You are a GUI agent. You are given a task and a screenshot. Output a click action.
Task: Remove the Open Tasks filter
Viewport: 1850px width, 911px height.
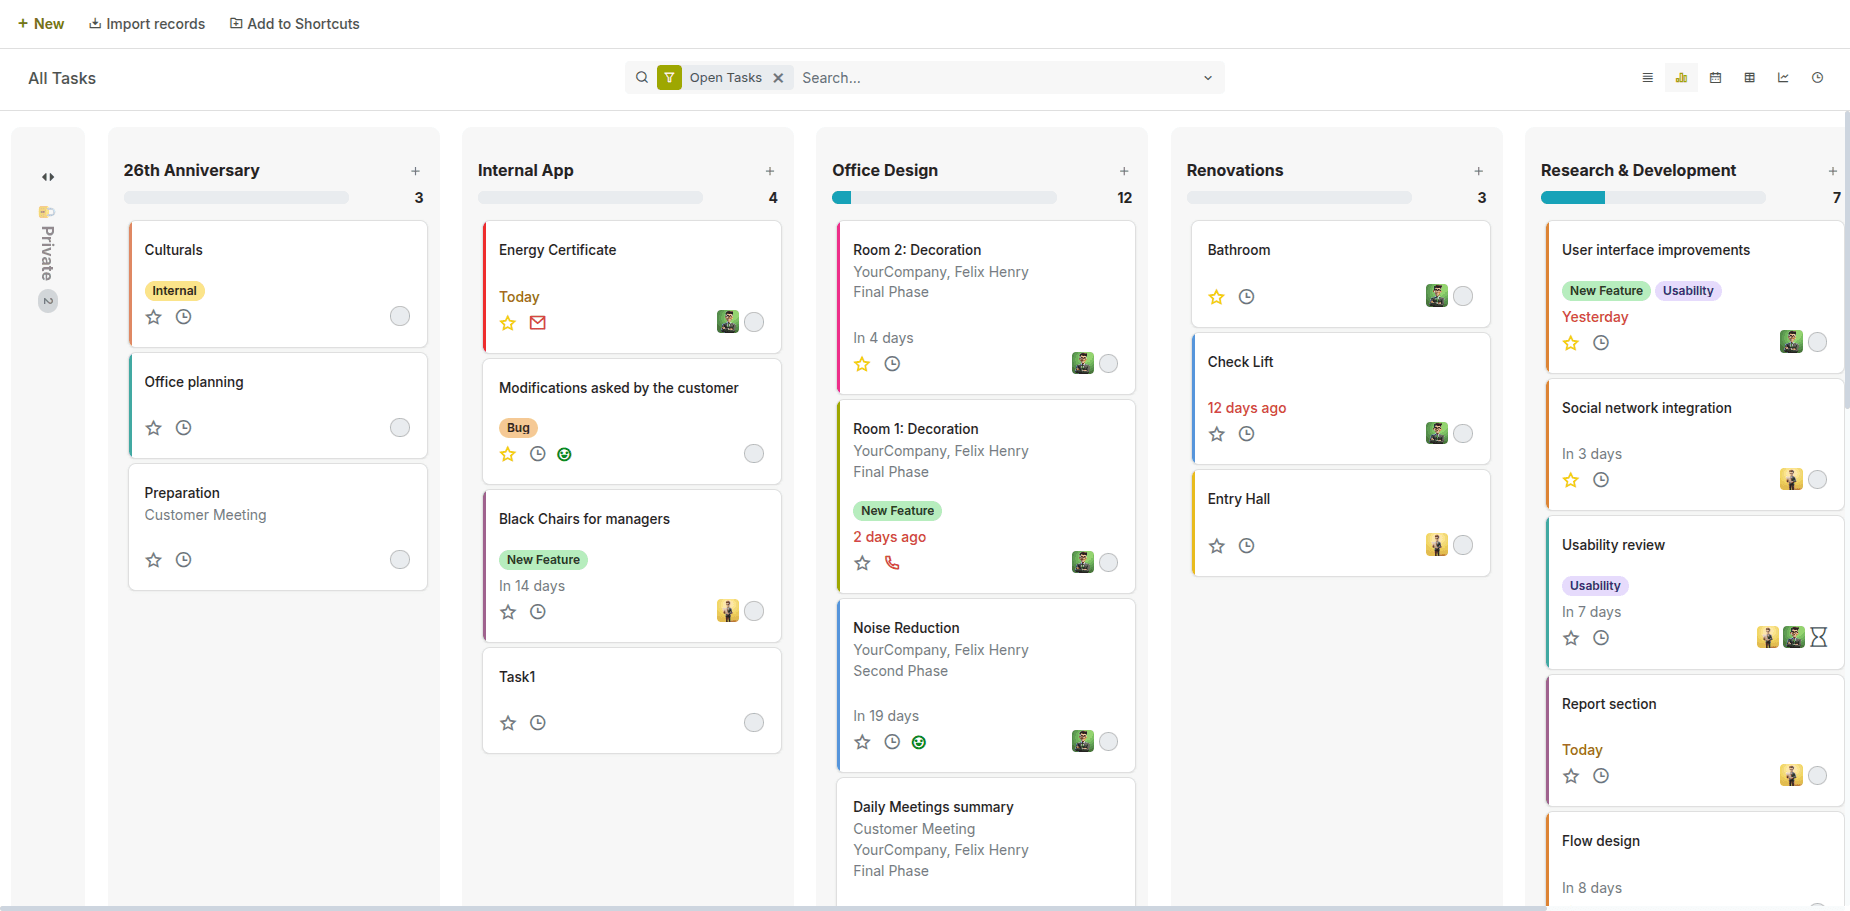pyautogui.click(x=779, y=77)
